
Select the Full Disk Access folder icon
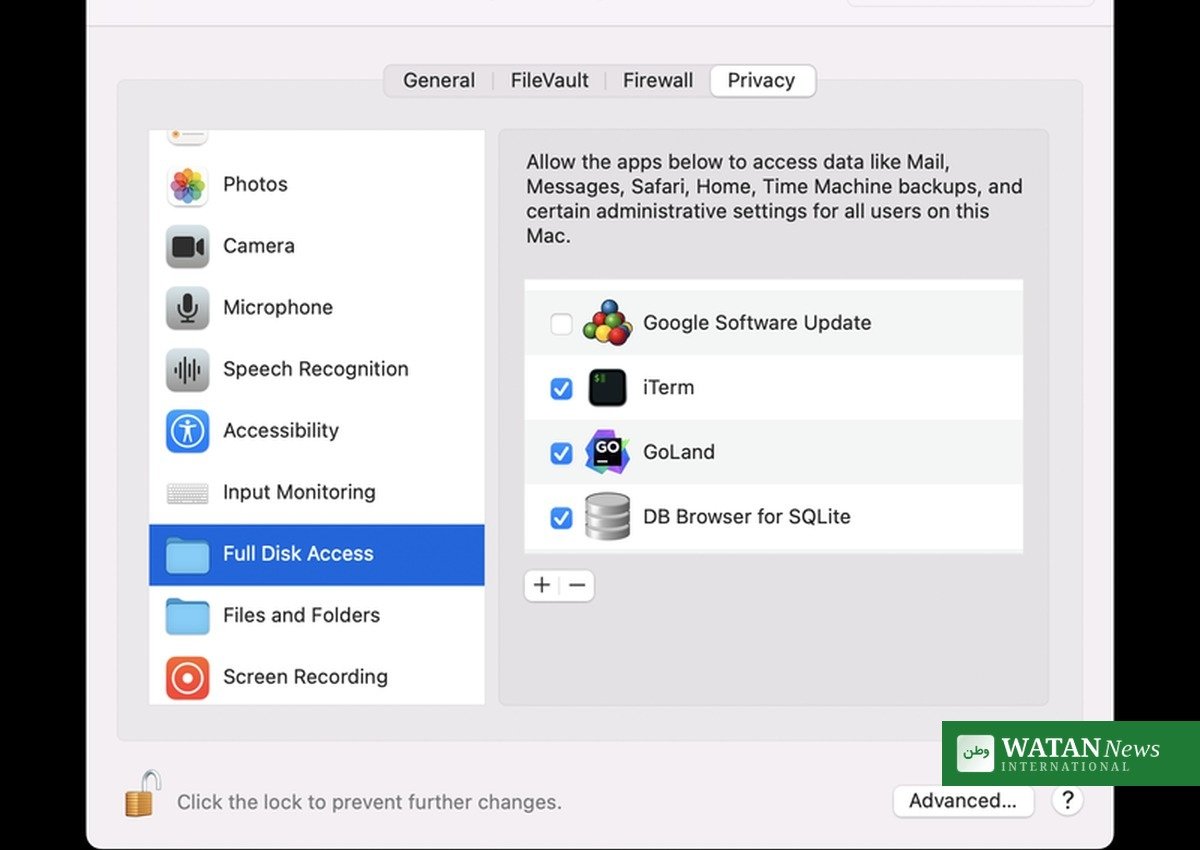click(x=187, y=555)
